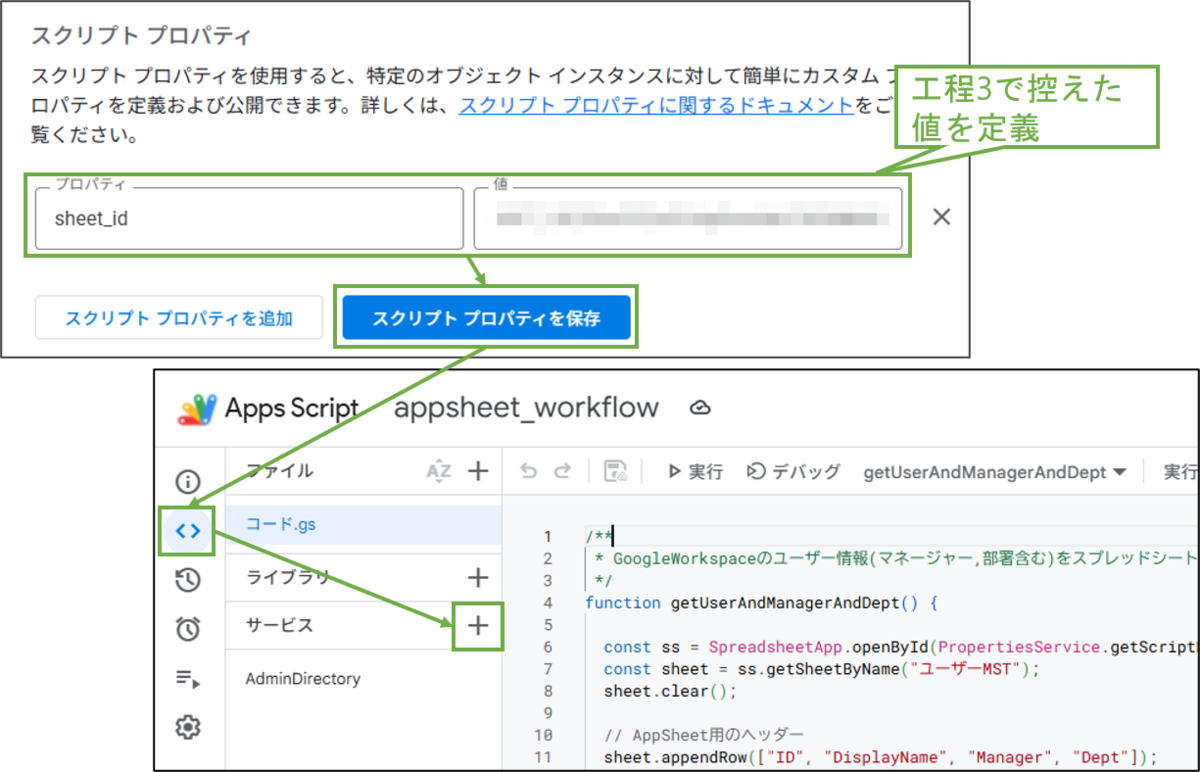Image resolution: width=1200 pixels, height=772 pixels.
Task: Click スクリプト プロパティを保存 button
Action: (486, 319)
